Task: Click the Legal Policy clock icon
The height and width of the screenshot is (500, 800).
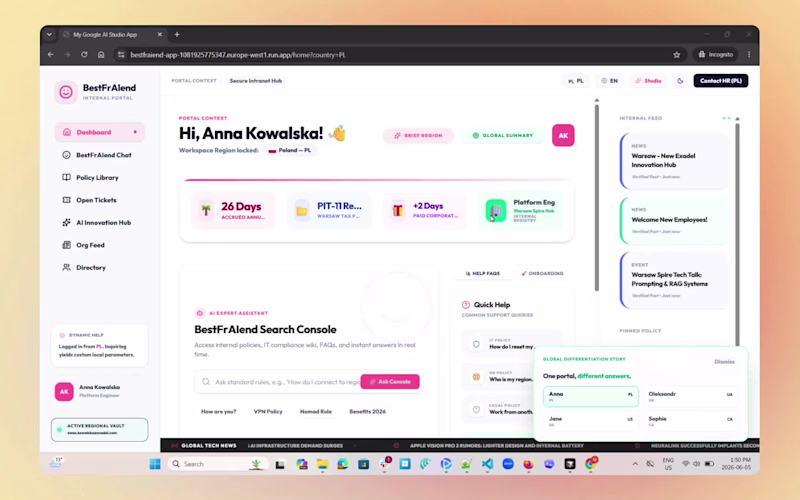Action: point(476,409)
